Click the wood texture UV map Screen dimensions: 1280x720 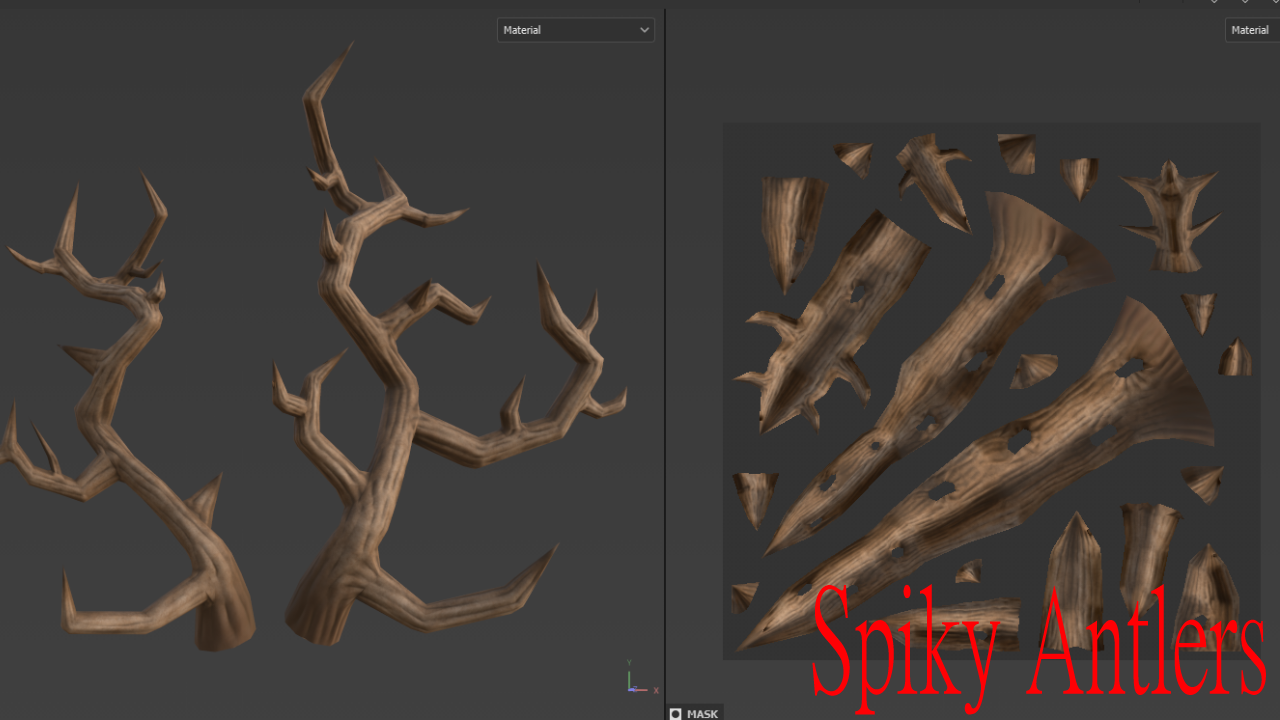pos(991,391)
